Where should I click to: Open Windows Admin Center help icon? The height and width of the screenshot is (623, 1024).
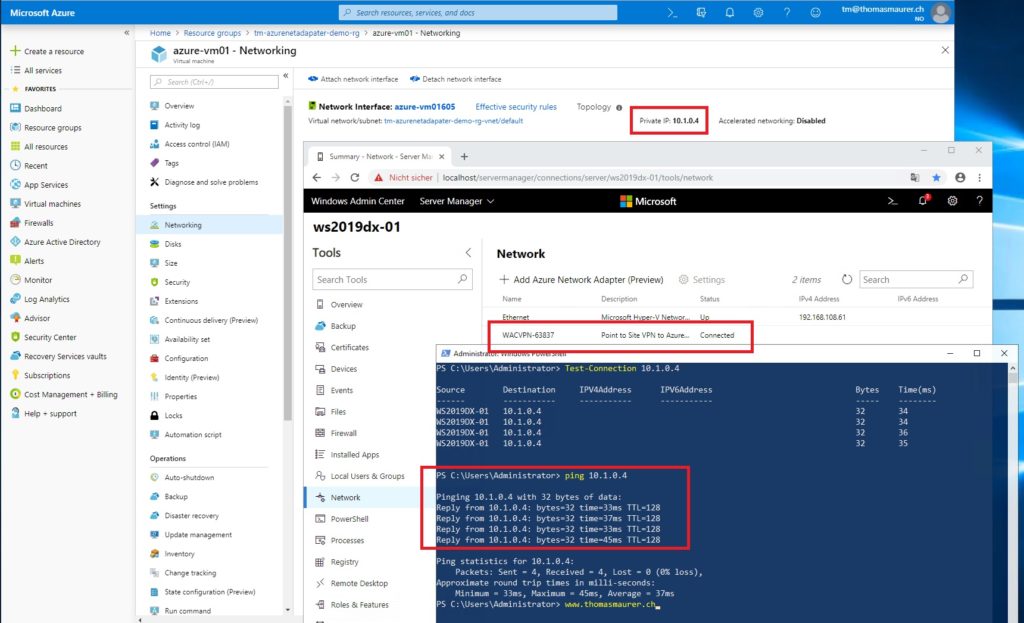tap(979, 201)
